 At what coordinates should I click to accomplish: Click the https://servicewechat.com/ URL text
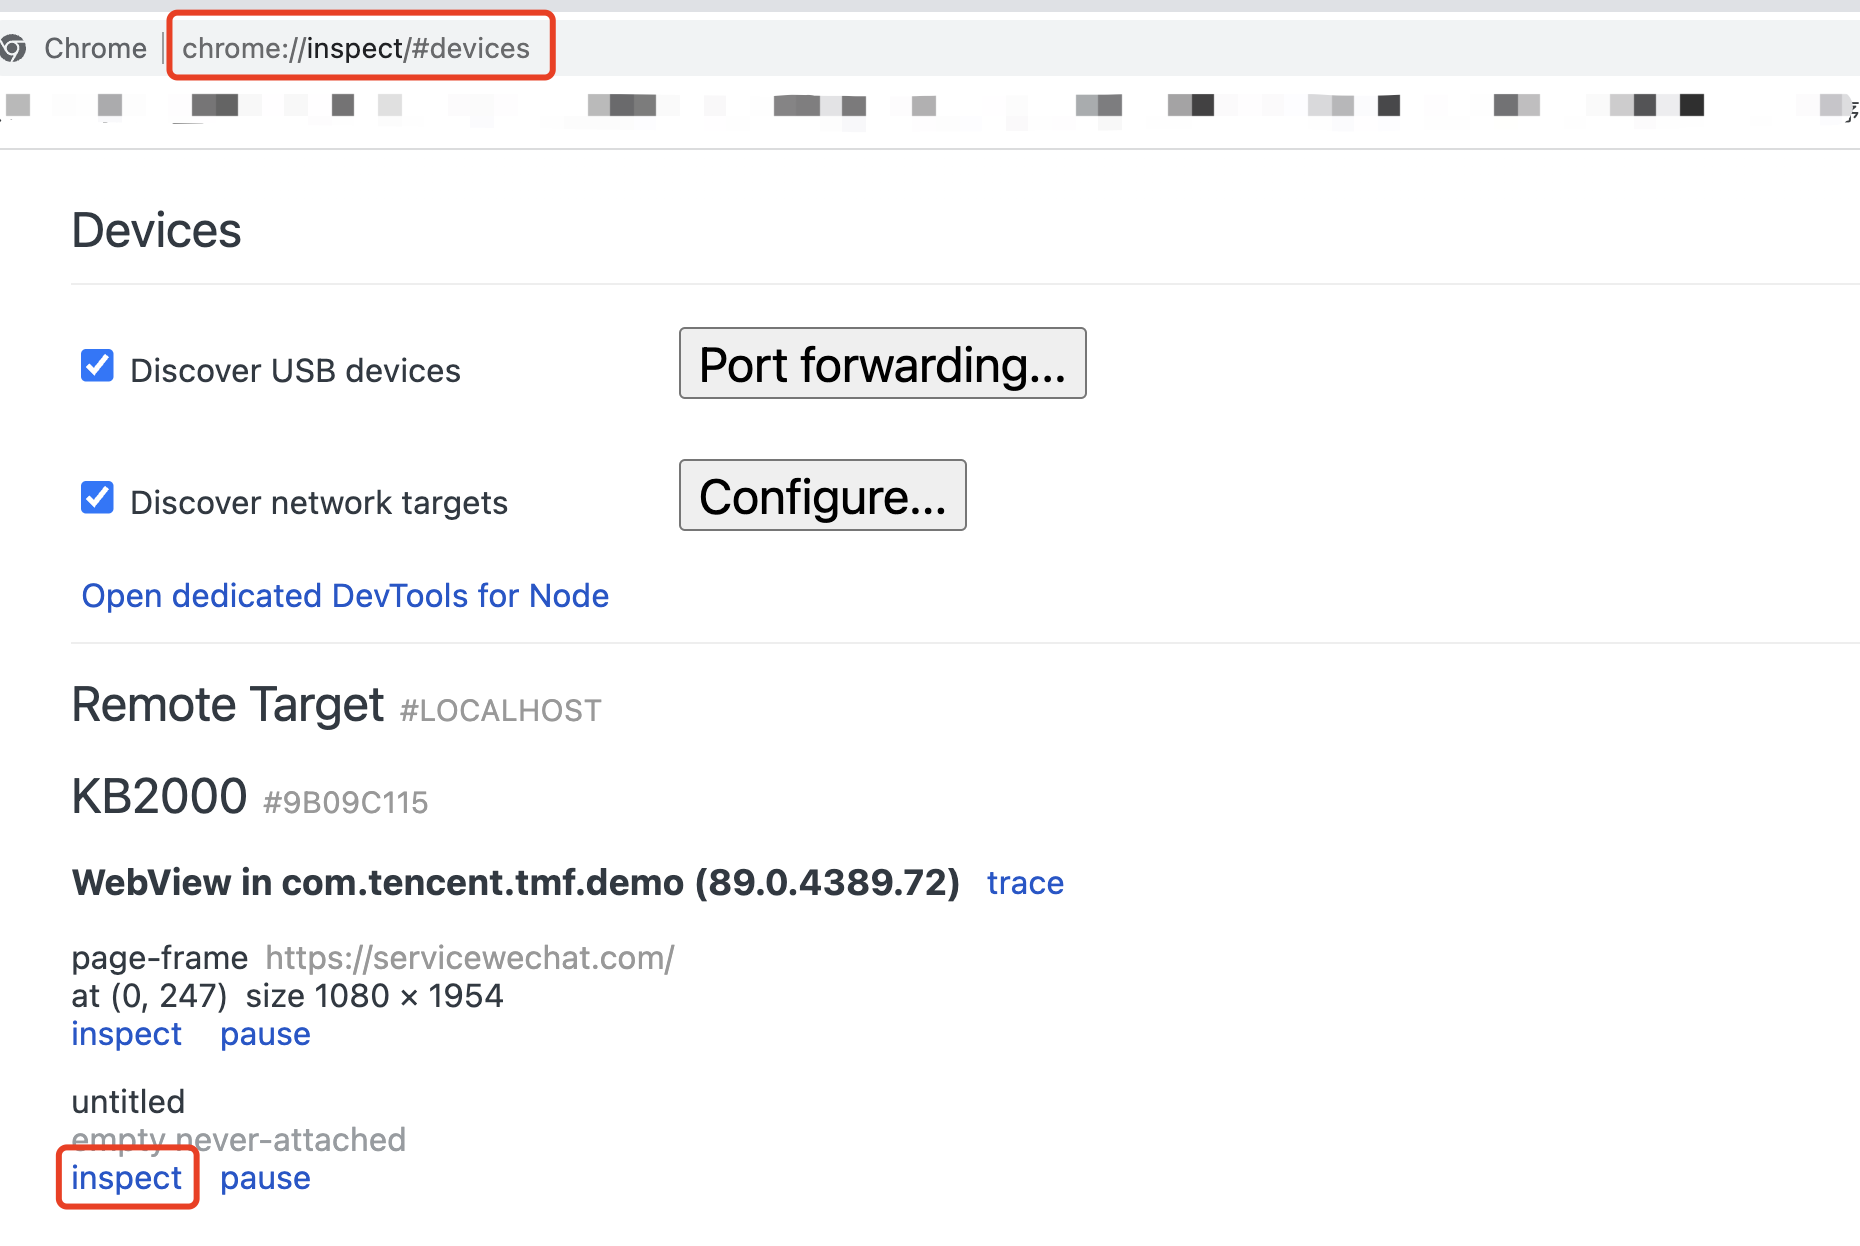click(470, 958)
